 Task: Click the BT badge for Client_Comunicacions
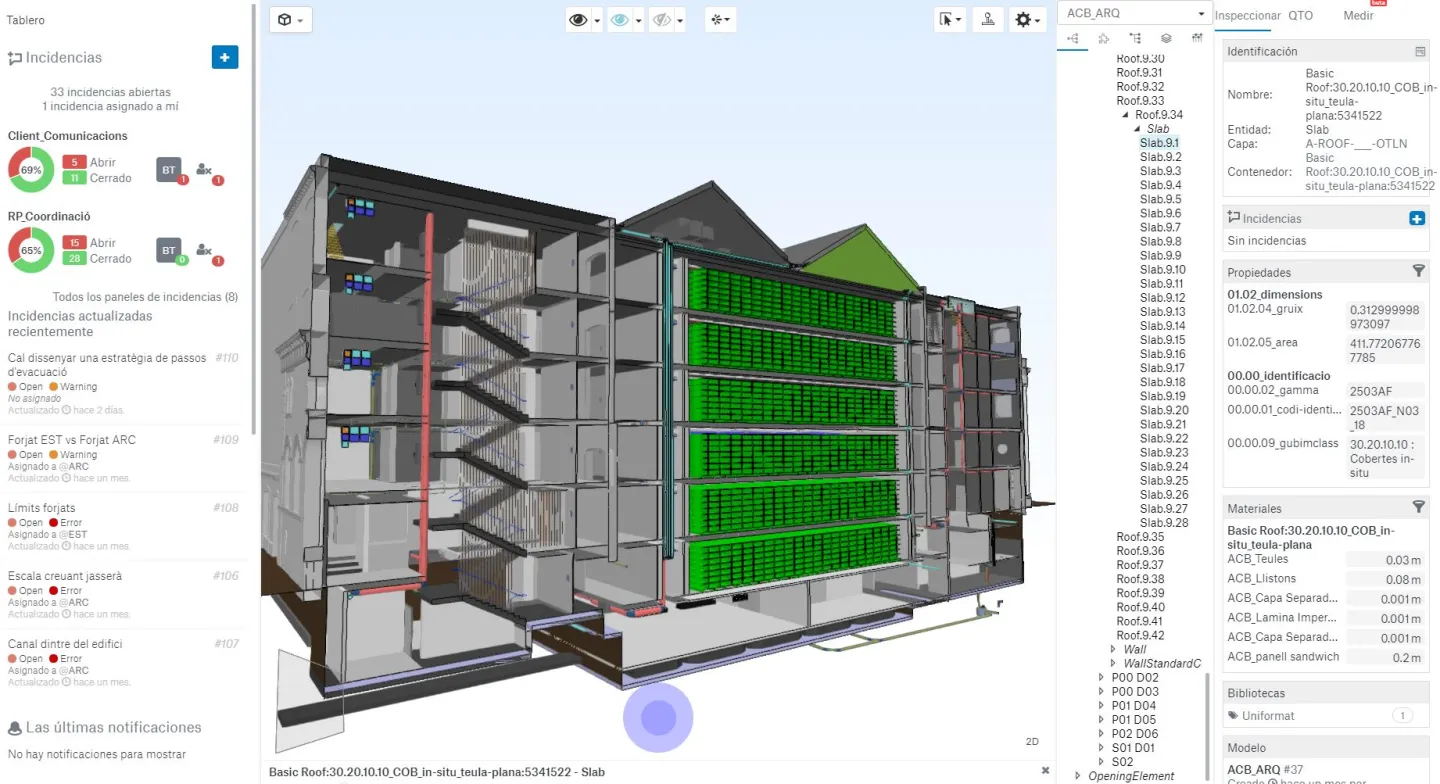[x=169, y=170]
